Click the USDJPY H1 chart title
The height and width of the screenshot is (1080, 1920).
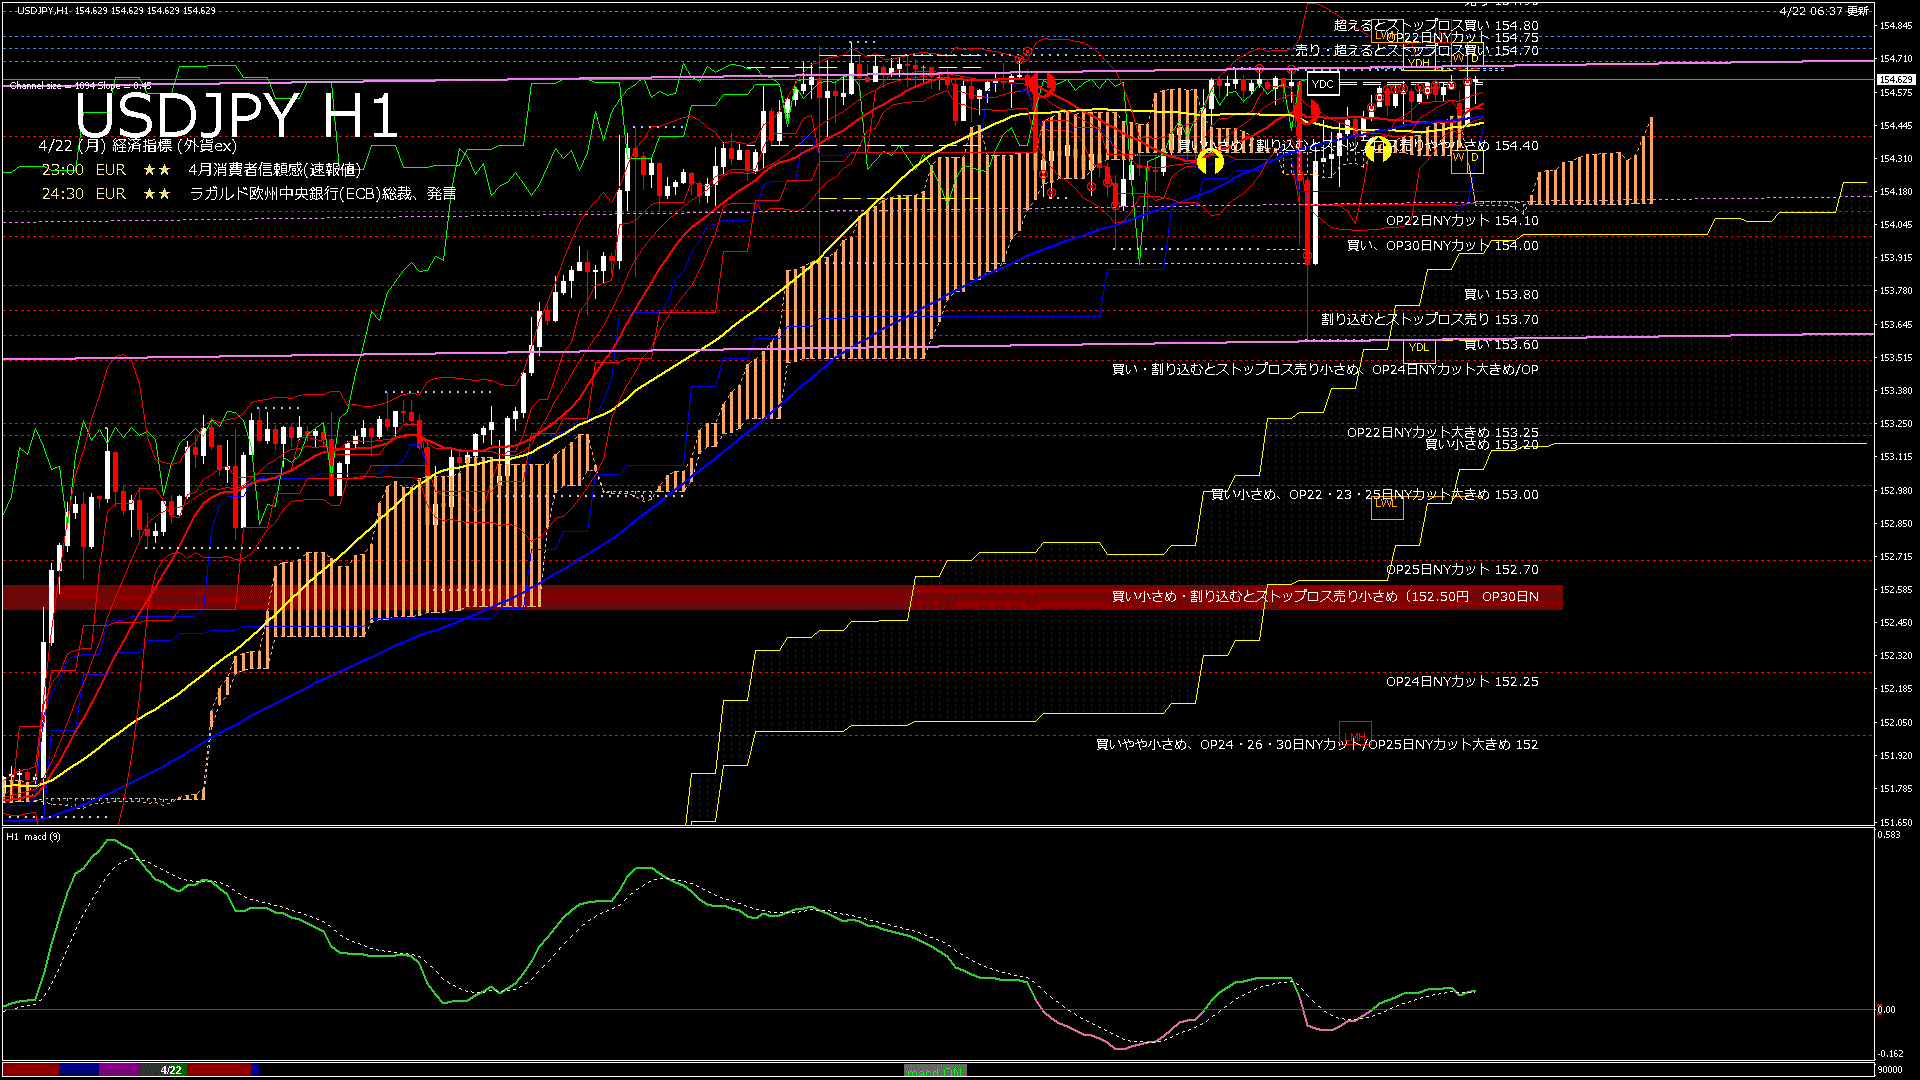[237, 116]
